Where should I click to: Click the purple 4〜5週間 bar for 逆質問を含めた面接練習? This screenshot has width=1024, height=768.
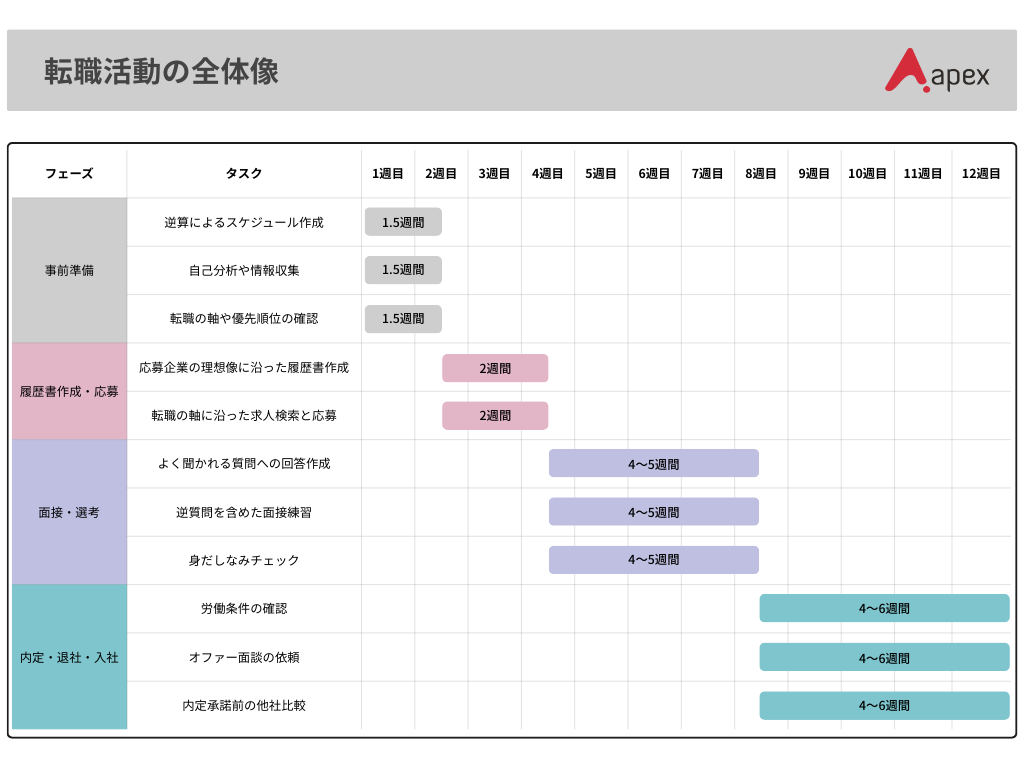point(653,511)
